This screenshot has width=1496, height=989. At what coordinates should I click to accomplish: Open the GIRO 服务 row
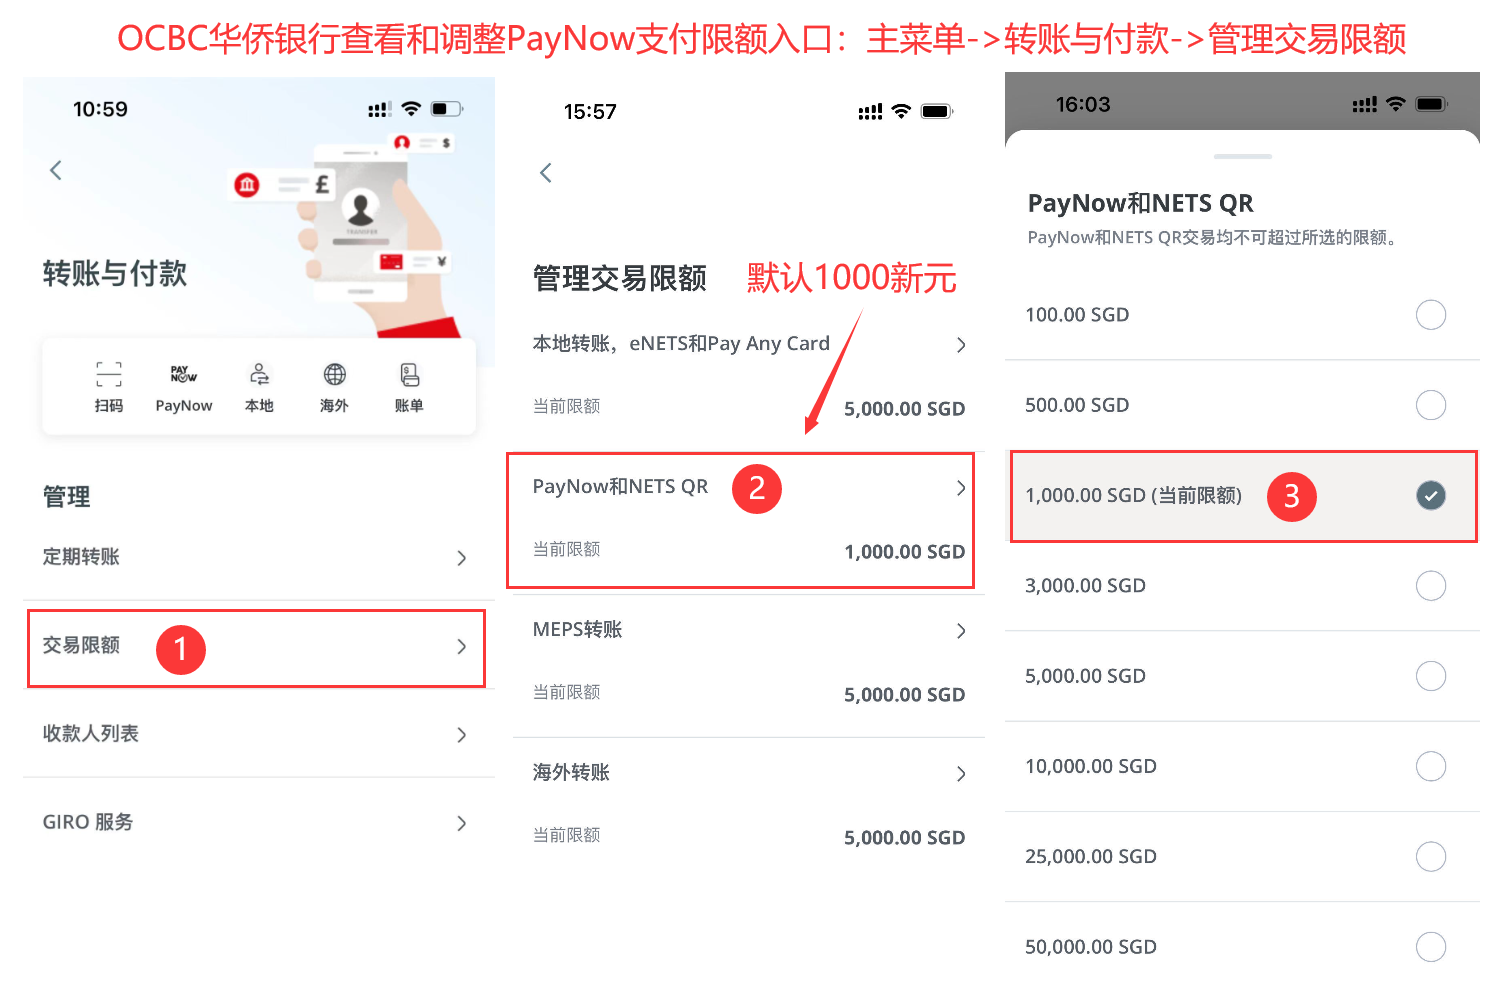(x=259, y=822)
